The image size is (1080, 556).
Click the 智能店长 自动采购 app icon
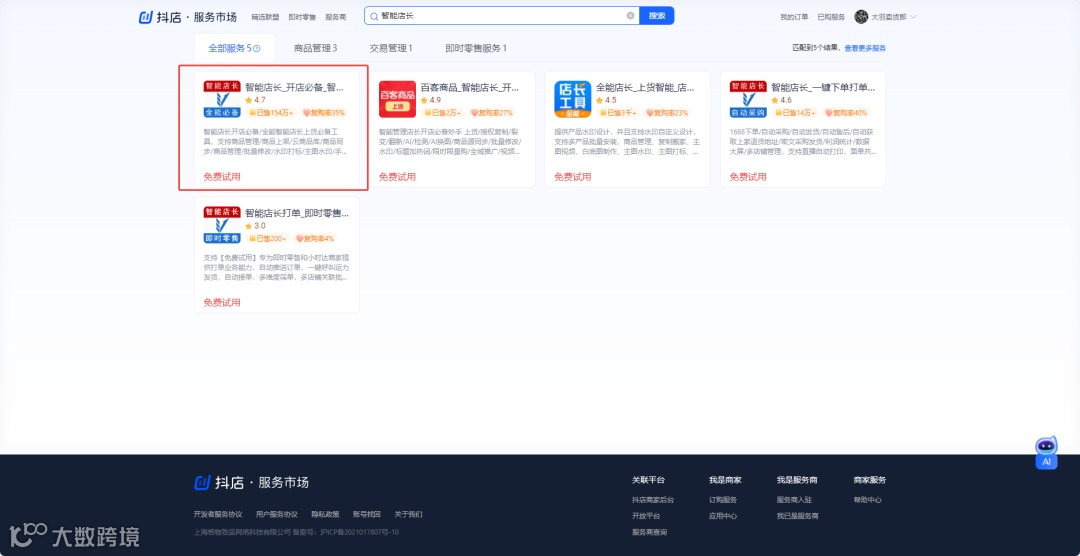click(749, 99)
